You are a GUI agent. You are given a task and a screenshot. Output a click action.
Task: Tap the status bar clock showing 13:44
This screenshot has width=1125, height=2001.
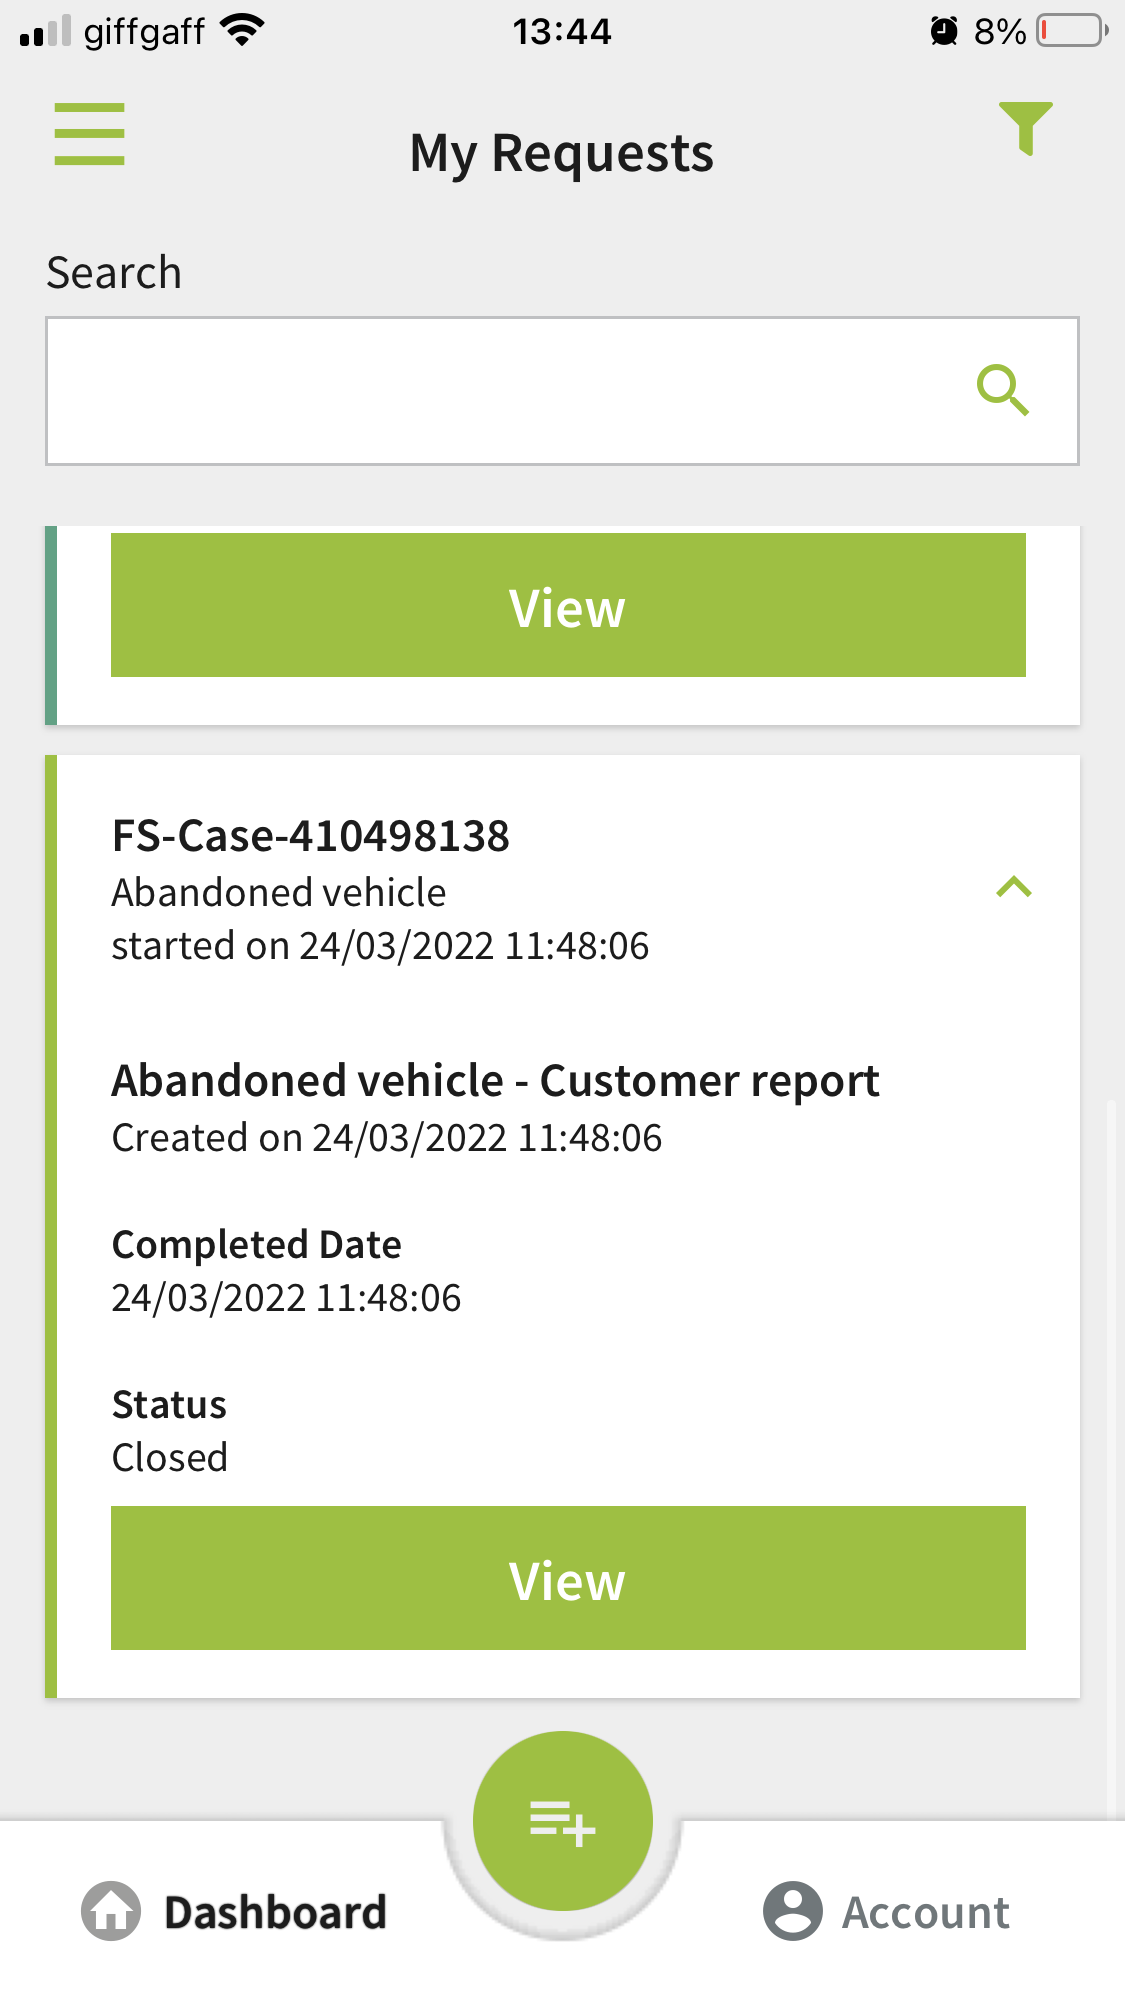tap(562, 32)
